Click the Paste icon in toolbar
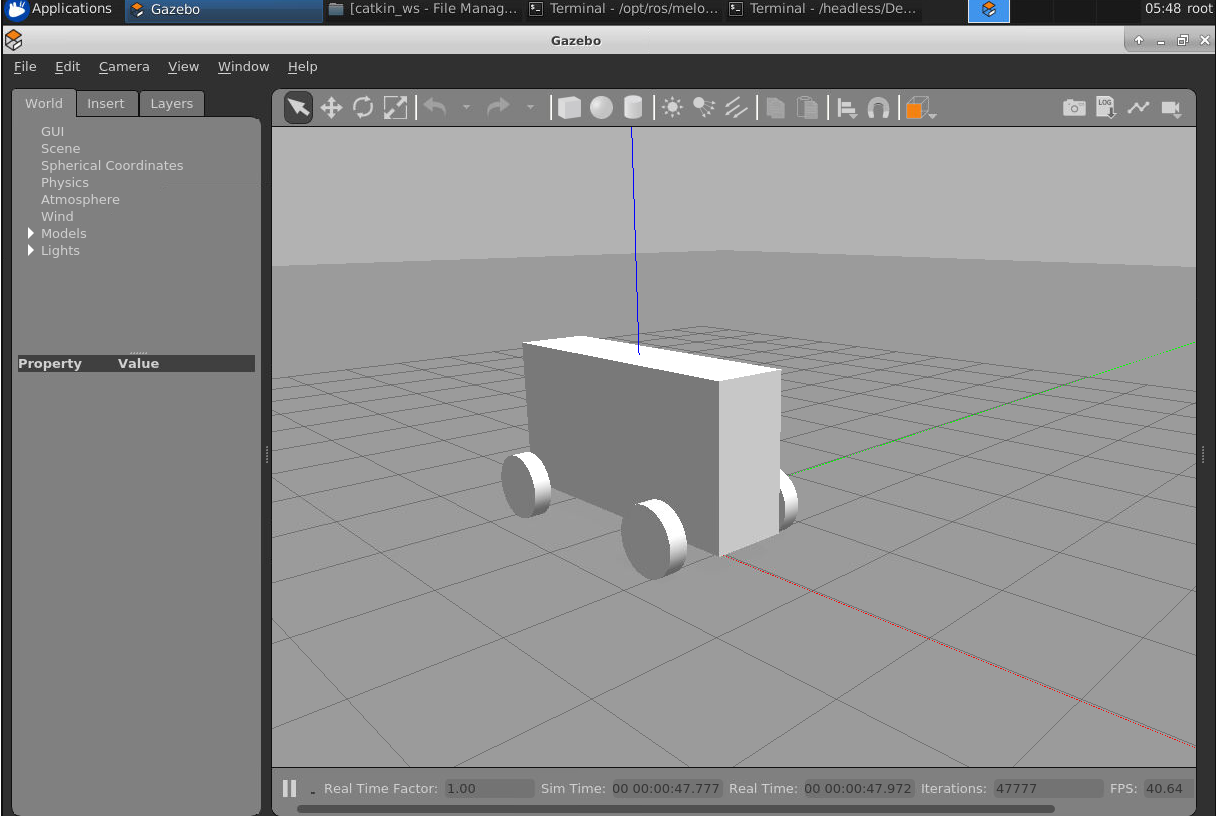 807,108
